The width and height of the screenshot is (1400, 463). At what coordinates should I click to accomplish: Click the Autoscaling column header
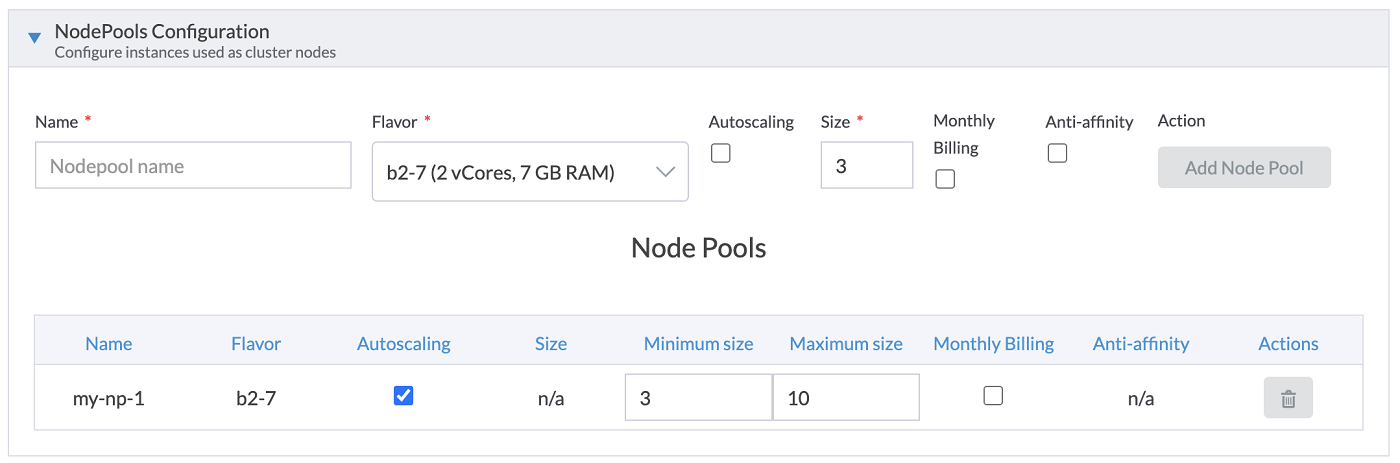[403, 344]
